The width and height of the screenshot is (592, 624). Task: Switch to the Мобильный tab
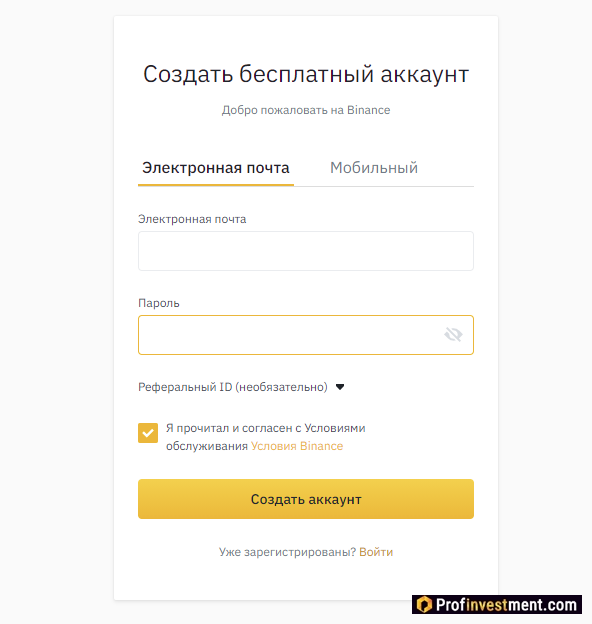[x=374, y=168]
